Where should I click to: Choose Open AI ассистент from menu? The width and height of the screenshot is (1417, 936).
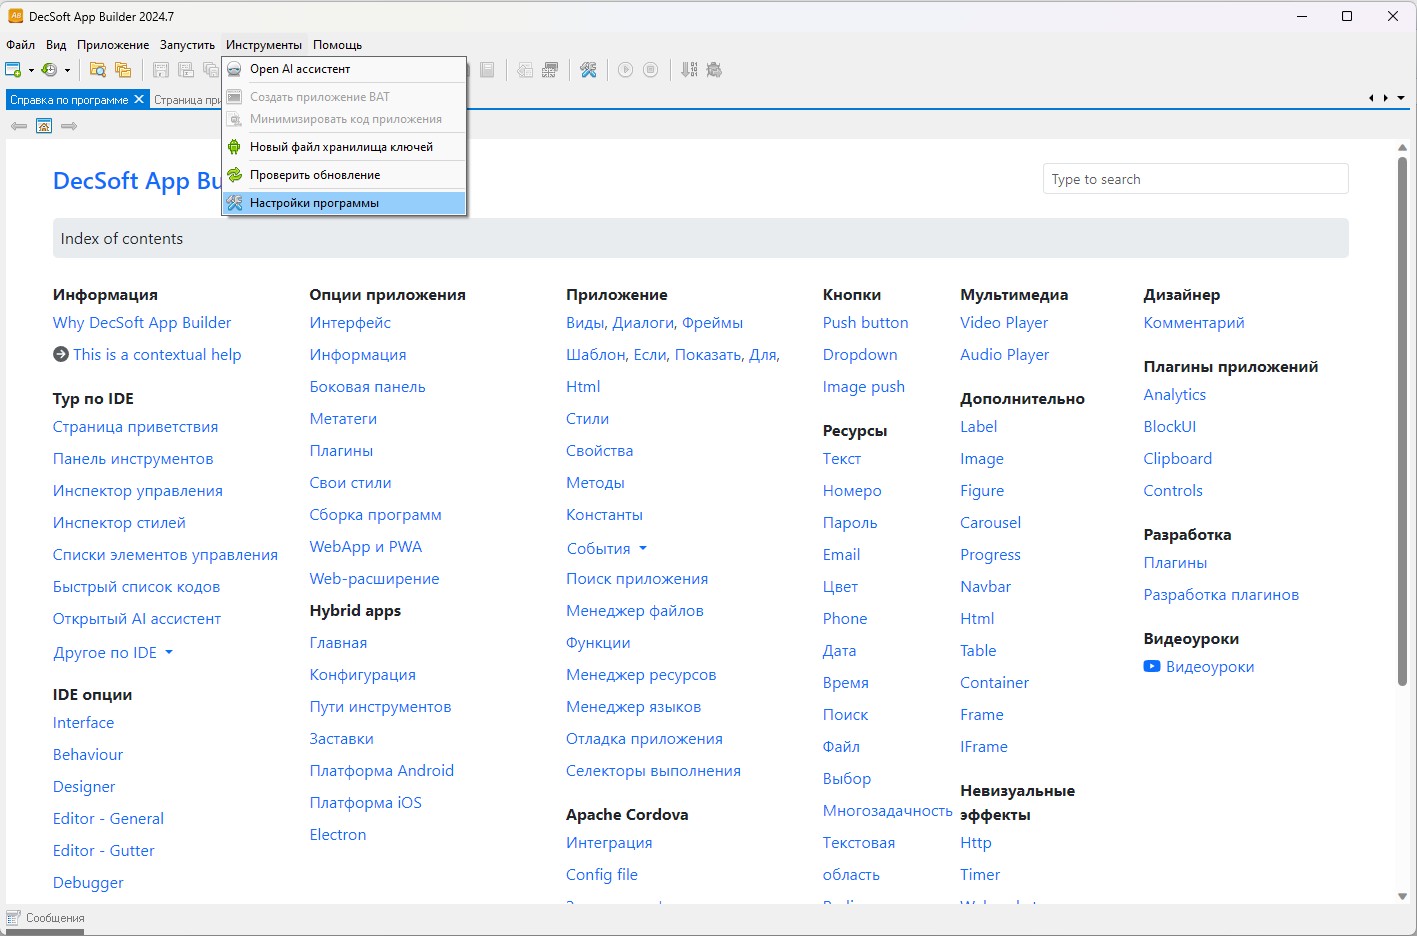300,69
